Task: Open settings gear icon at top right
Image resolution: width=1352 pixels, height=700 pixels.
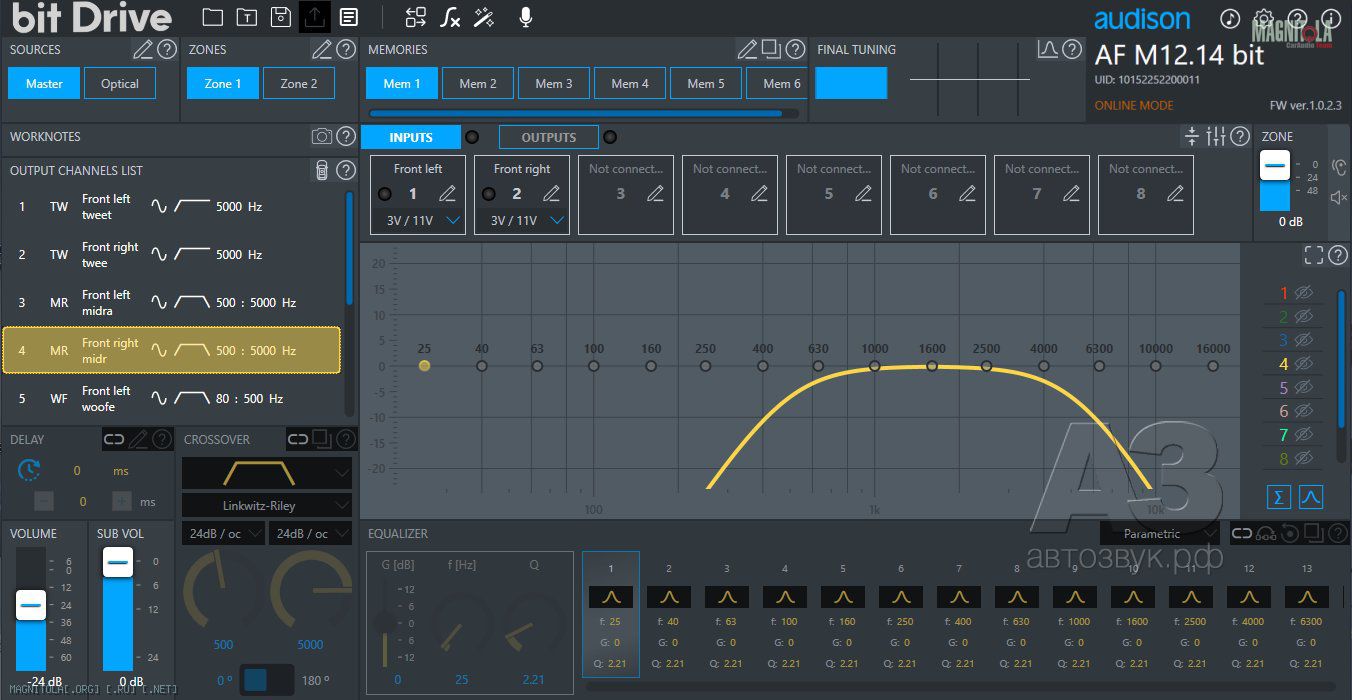Action: pyautogui.click(x=1264, y=19)
